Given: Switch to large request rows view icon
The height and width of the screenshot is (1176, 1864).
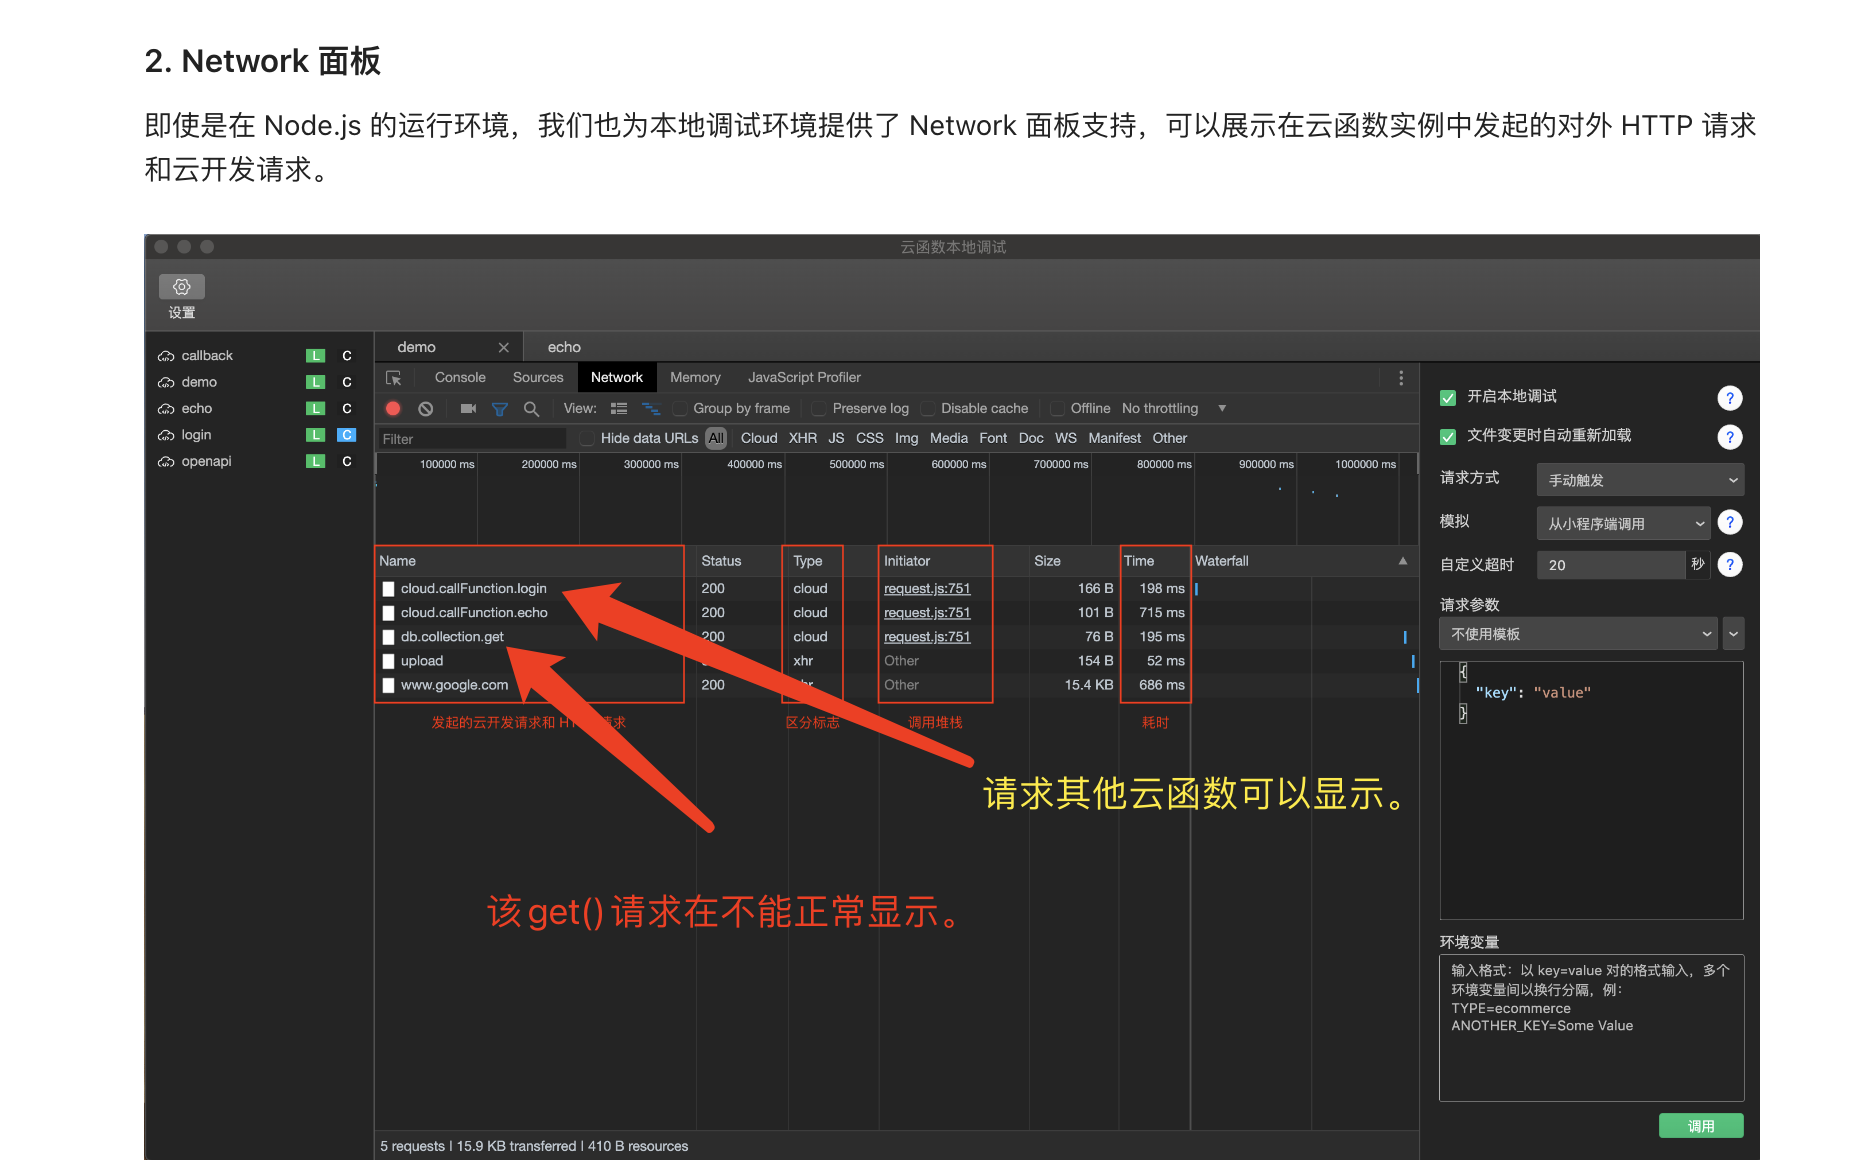Looking at the screenshot, I should 619,408.
